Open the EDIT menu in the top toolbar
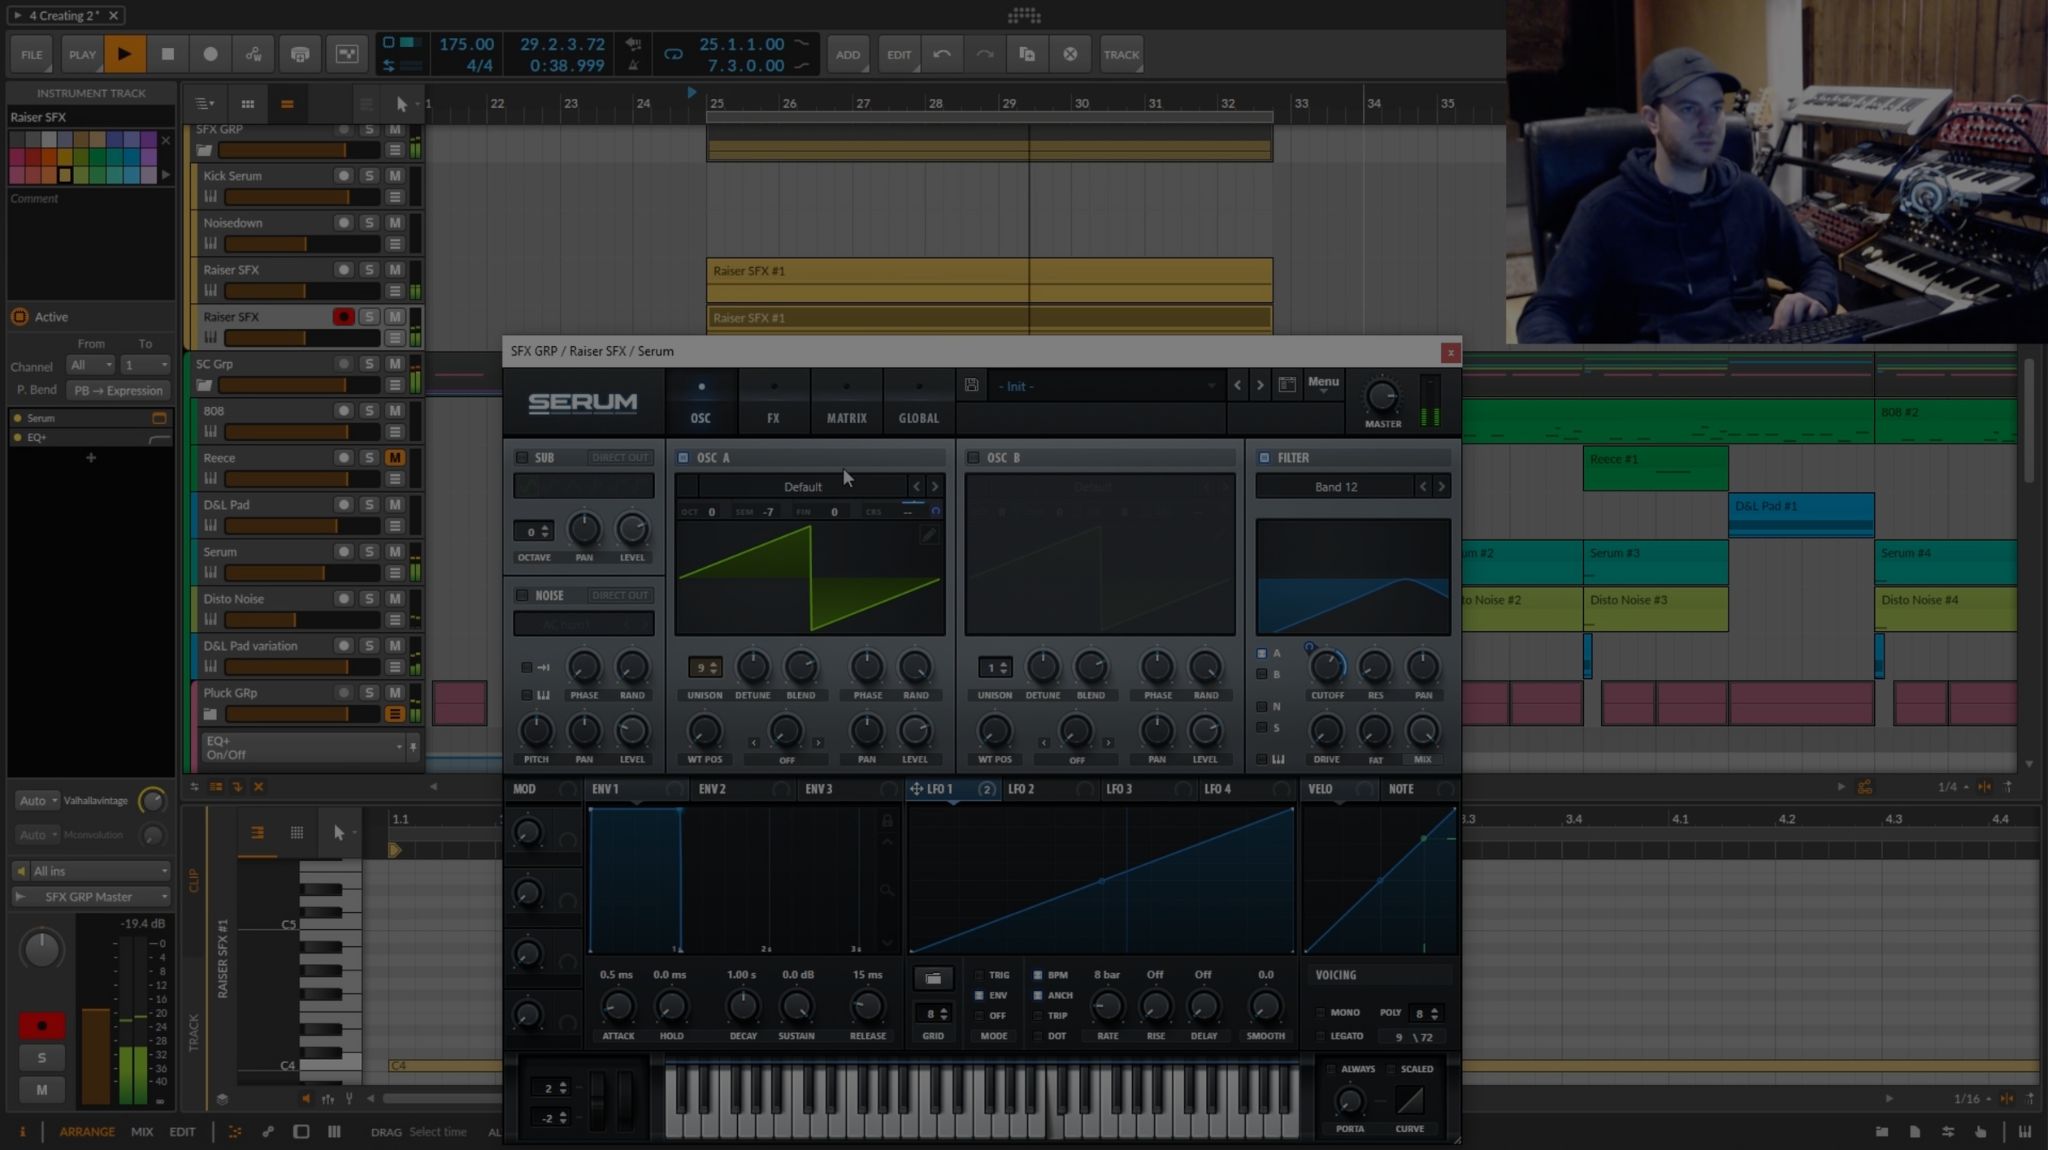Image resolution: width=2048 pixels, height=1150 pixels. pos(899,54)
